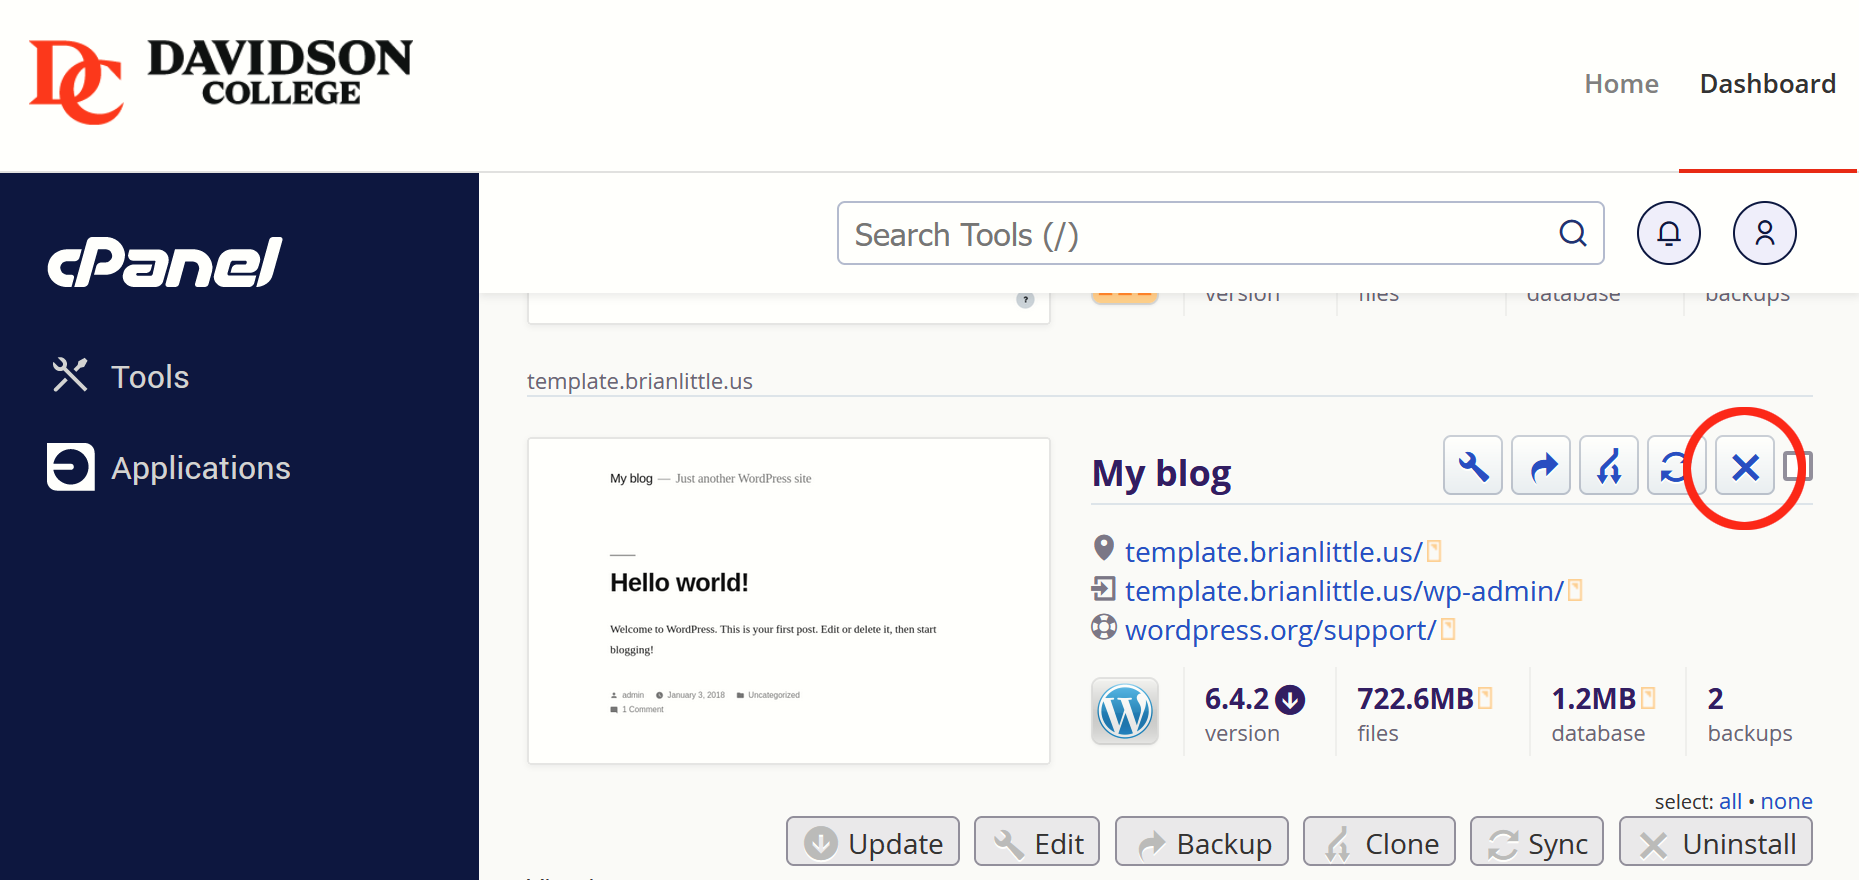Click the search magnifier icon
This screenshot has height=880, width=1859.
click(x=1572, y=234)
